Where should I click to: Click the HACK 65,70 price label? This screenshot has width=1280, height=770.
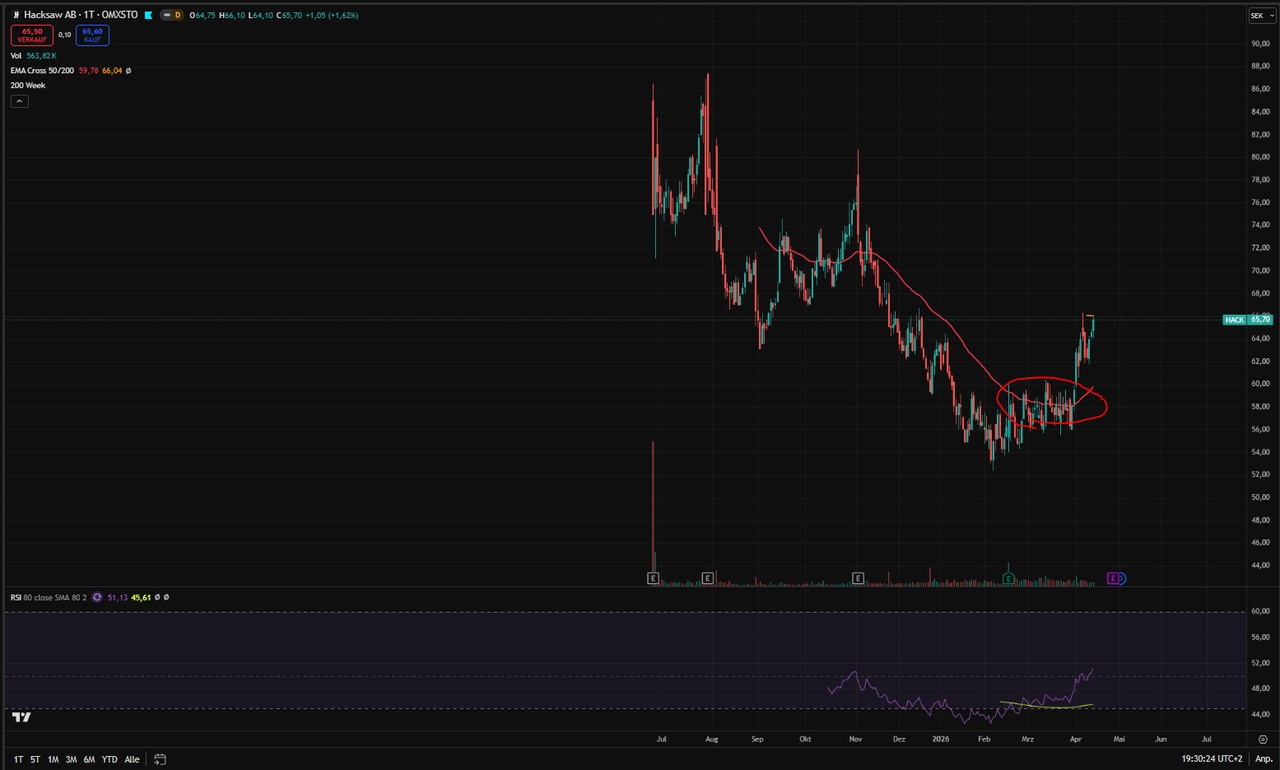(1248, 319)
